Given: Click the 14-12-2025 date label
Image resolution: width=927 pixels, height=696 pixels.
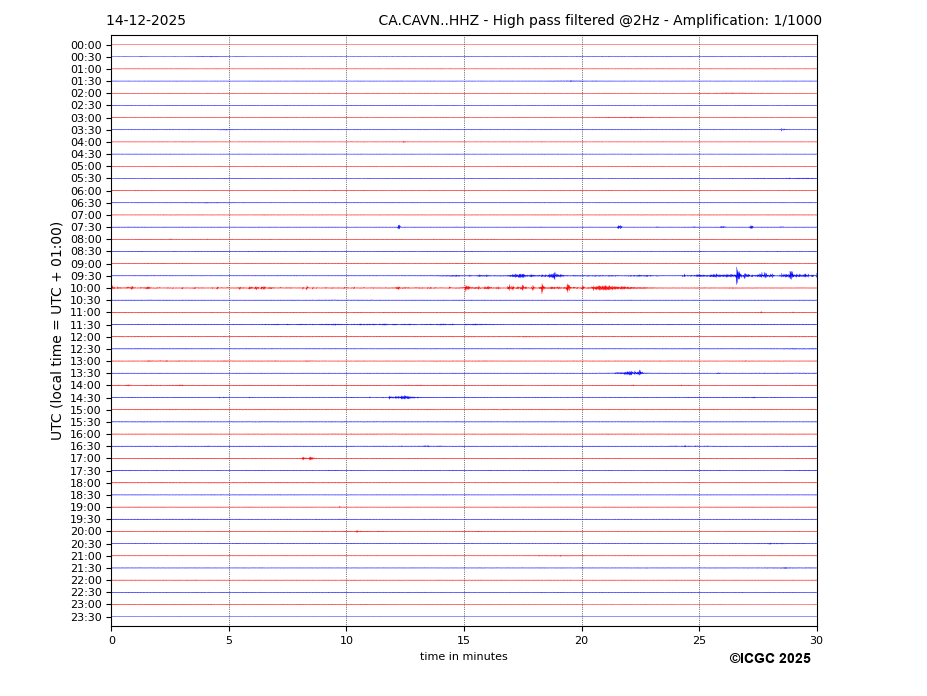Looking at the screenshot, I should 146,21.
